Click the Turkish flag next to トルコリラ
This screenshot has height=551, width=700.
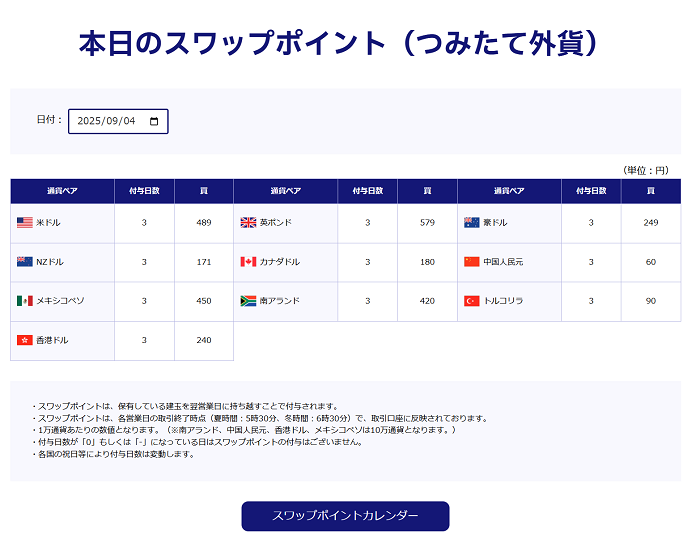point(472,301)
